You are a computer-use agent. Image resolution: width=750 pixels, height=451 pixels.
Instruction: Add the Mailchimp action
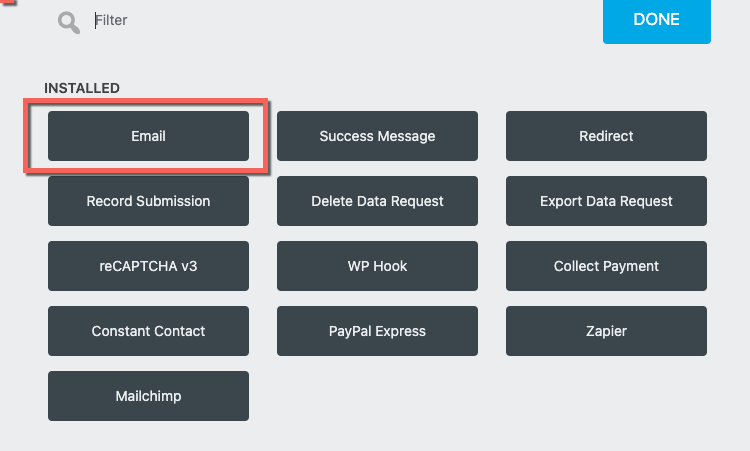click(148, 396)
